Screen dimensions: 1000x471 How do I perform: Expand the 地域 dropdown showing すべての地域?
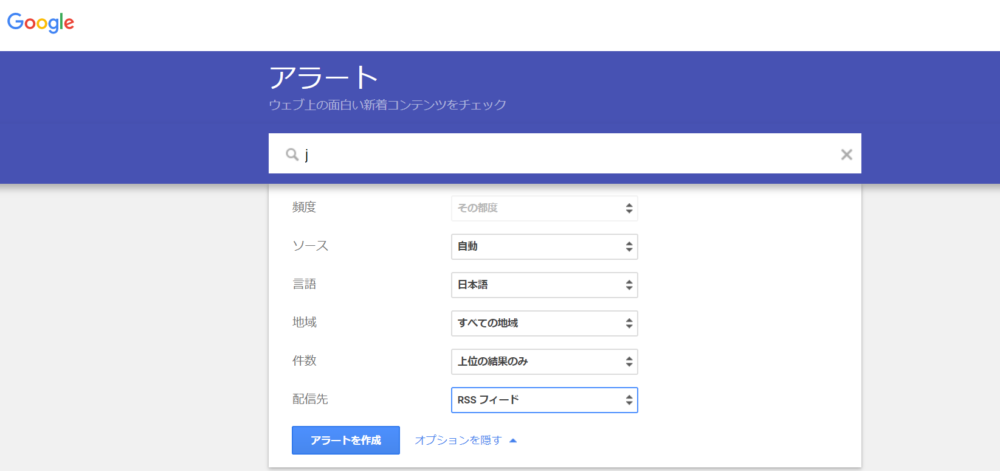(544, 323)
